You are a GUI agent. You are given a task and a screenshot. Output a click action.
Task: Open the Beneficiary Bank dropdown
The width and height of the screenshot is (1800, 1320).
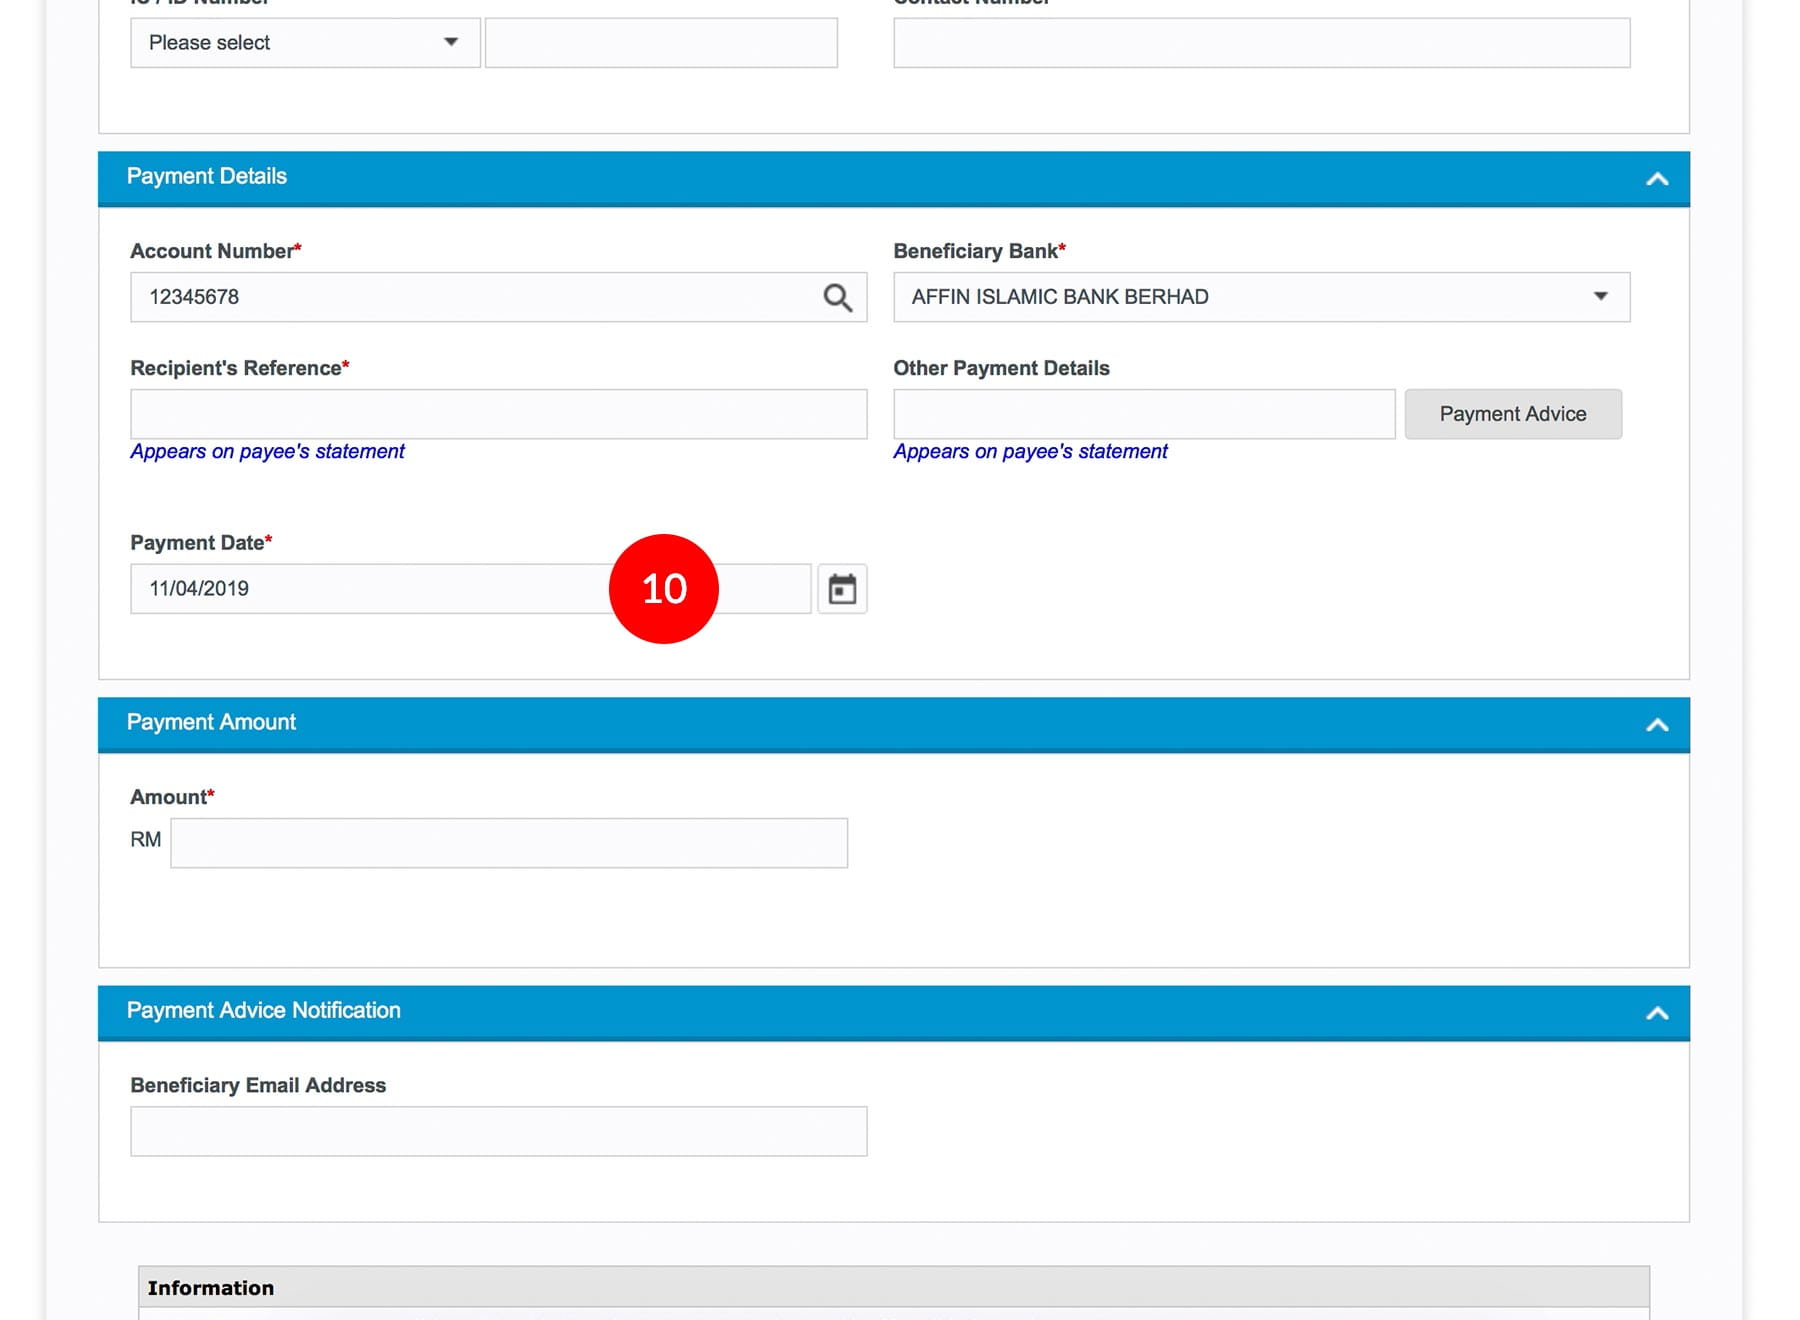tap(1260, 297)
